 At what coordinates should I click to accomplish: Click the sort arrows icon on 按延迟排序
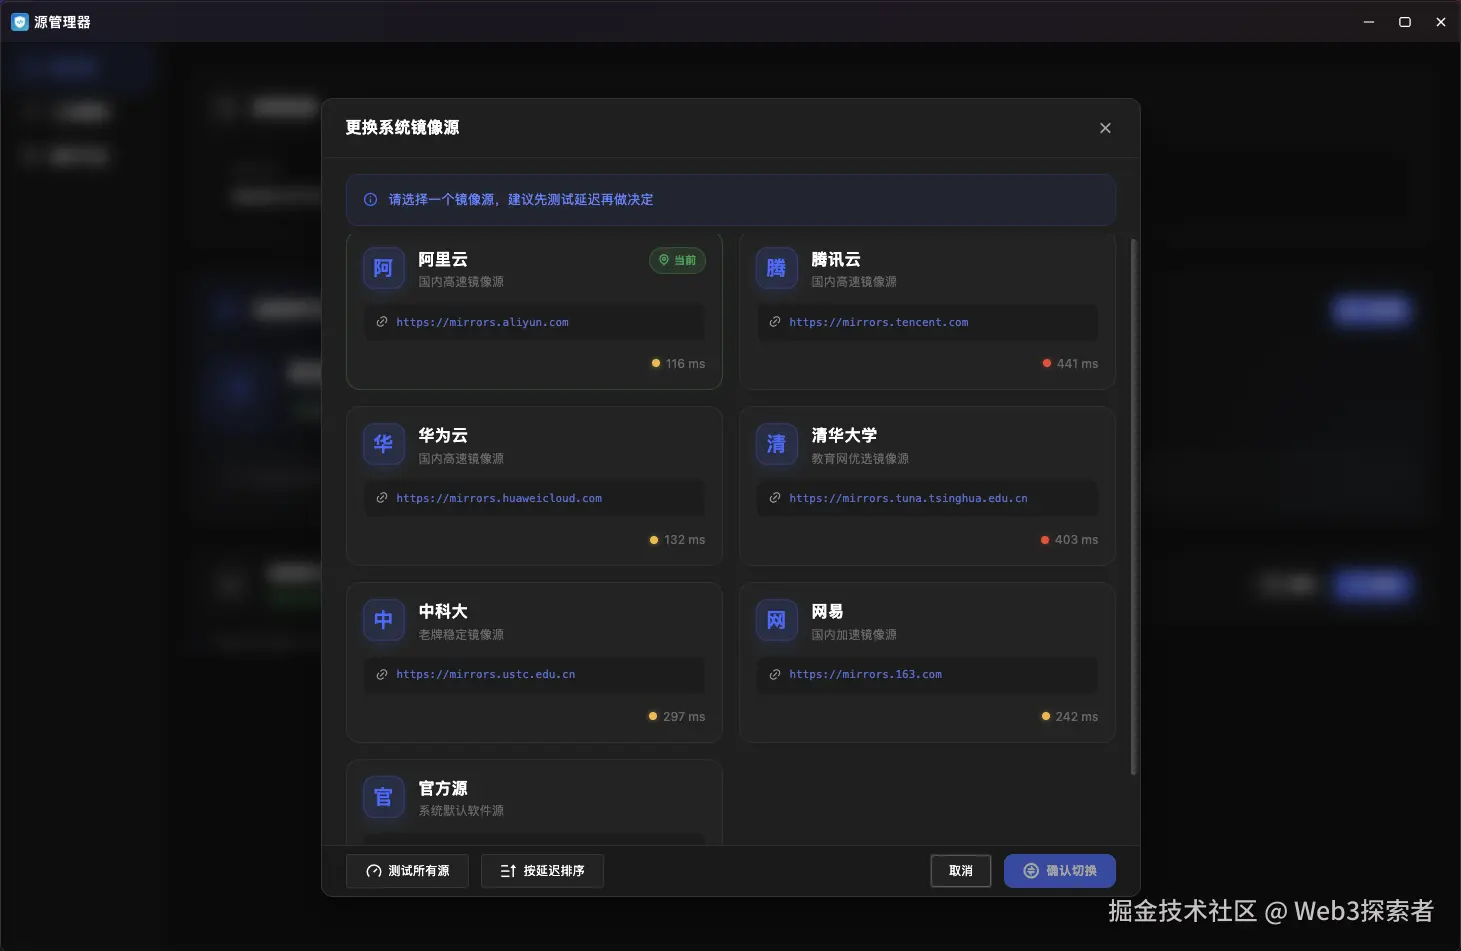(505, 871)
